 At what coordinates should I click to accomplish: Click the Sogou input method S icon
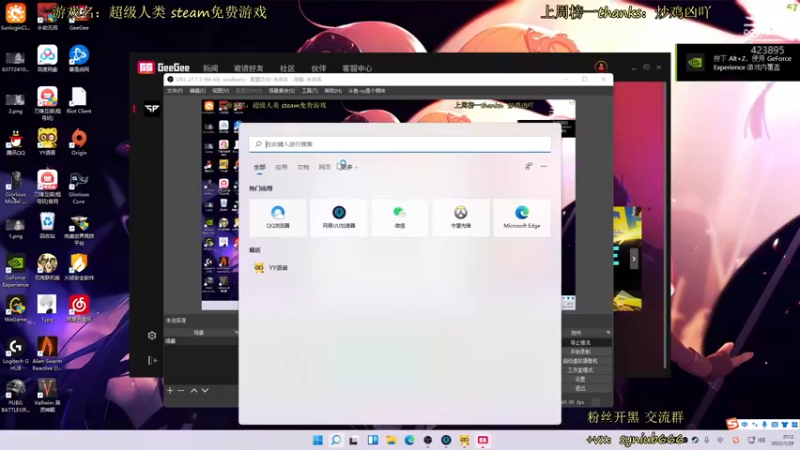tap(733, 423)
